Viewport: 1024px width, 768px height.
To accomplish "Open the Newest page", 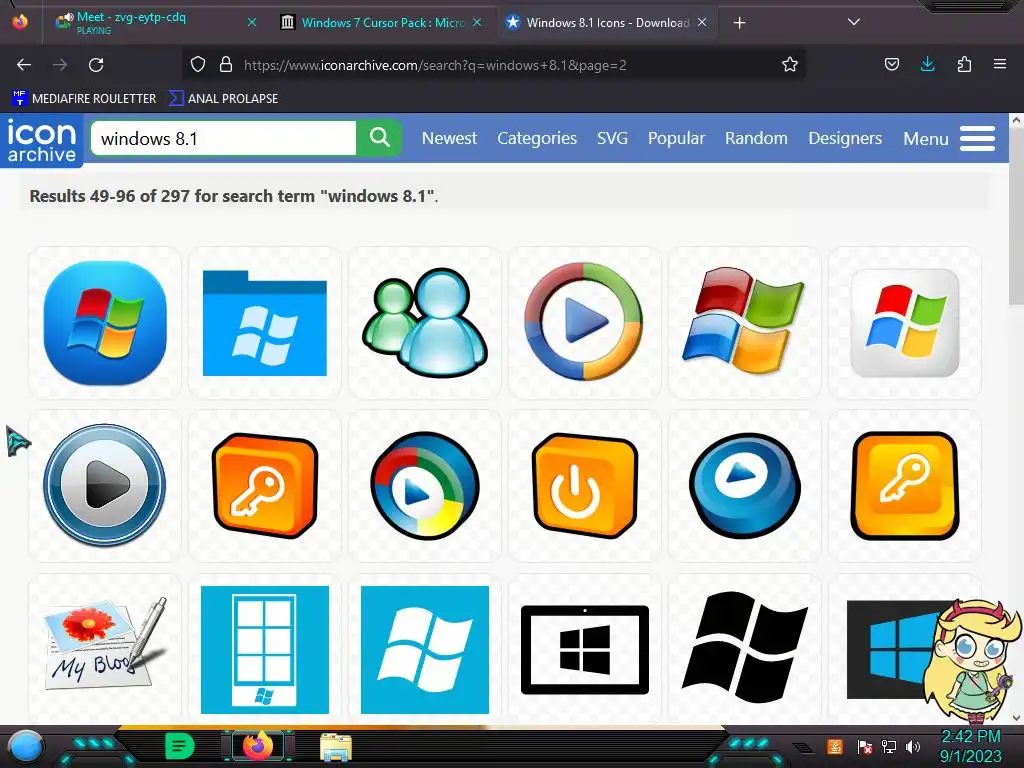I will pyautogui.click(x=449, y=138).
